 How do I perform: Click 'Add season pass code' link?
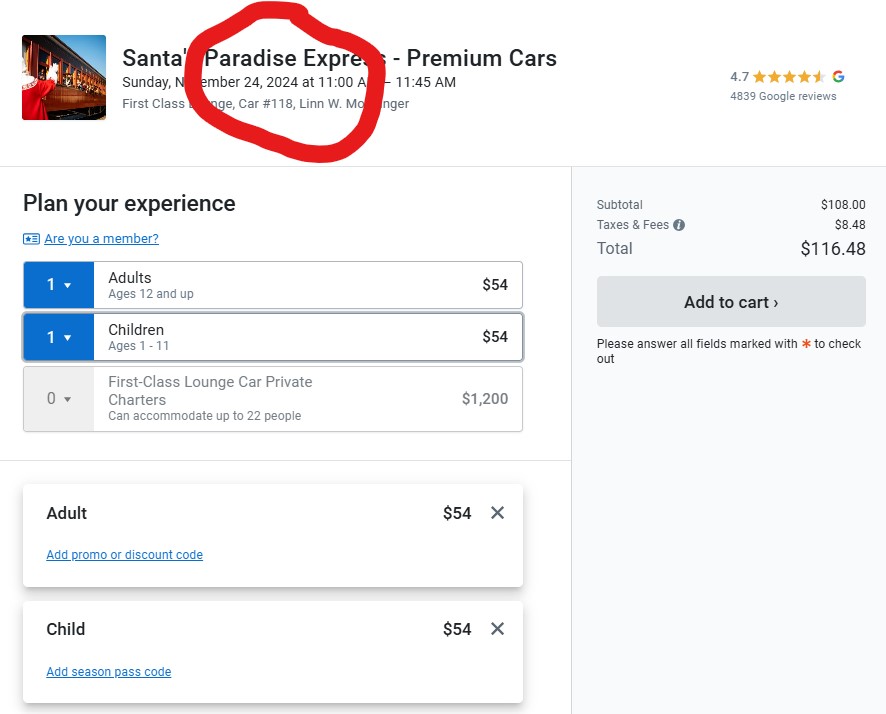pos(108,672)
